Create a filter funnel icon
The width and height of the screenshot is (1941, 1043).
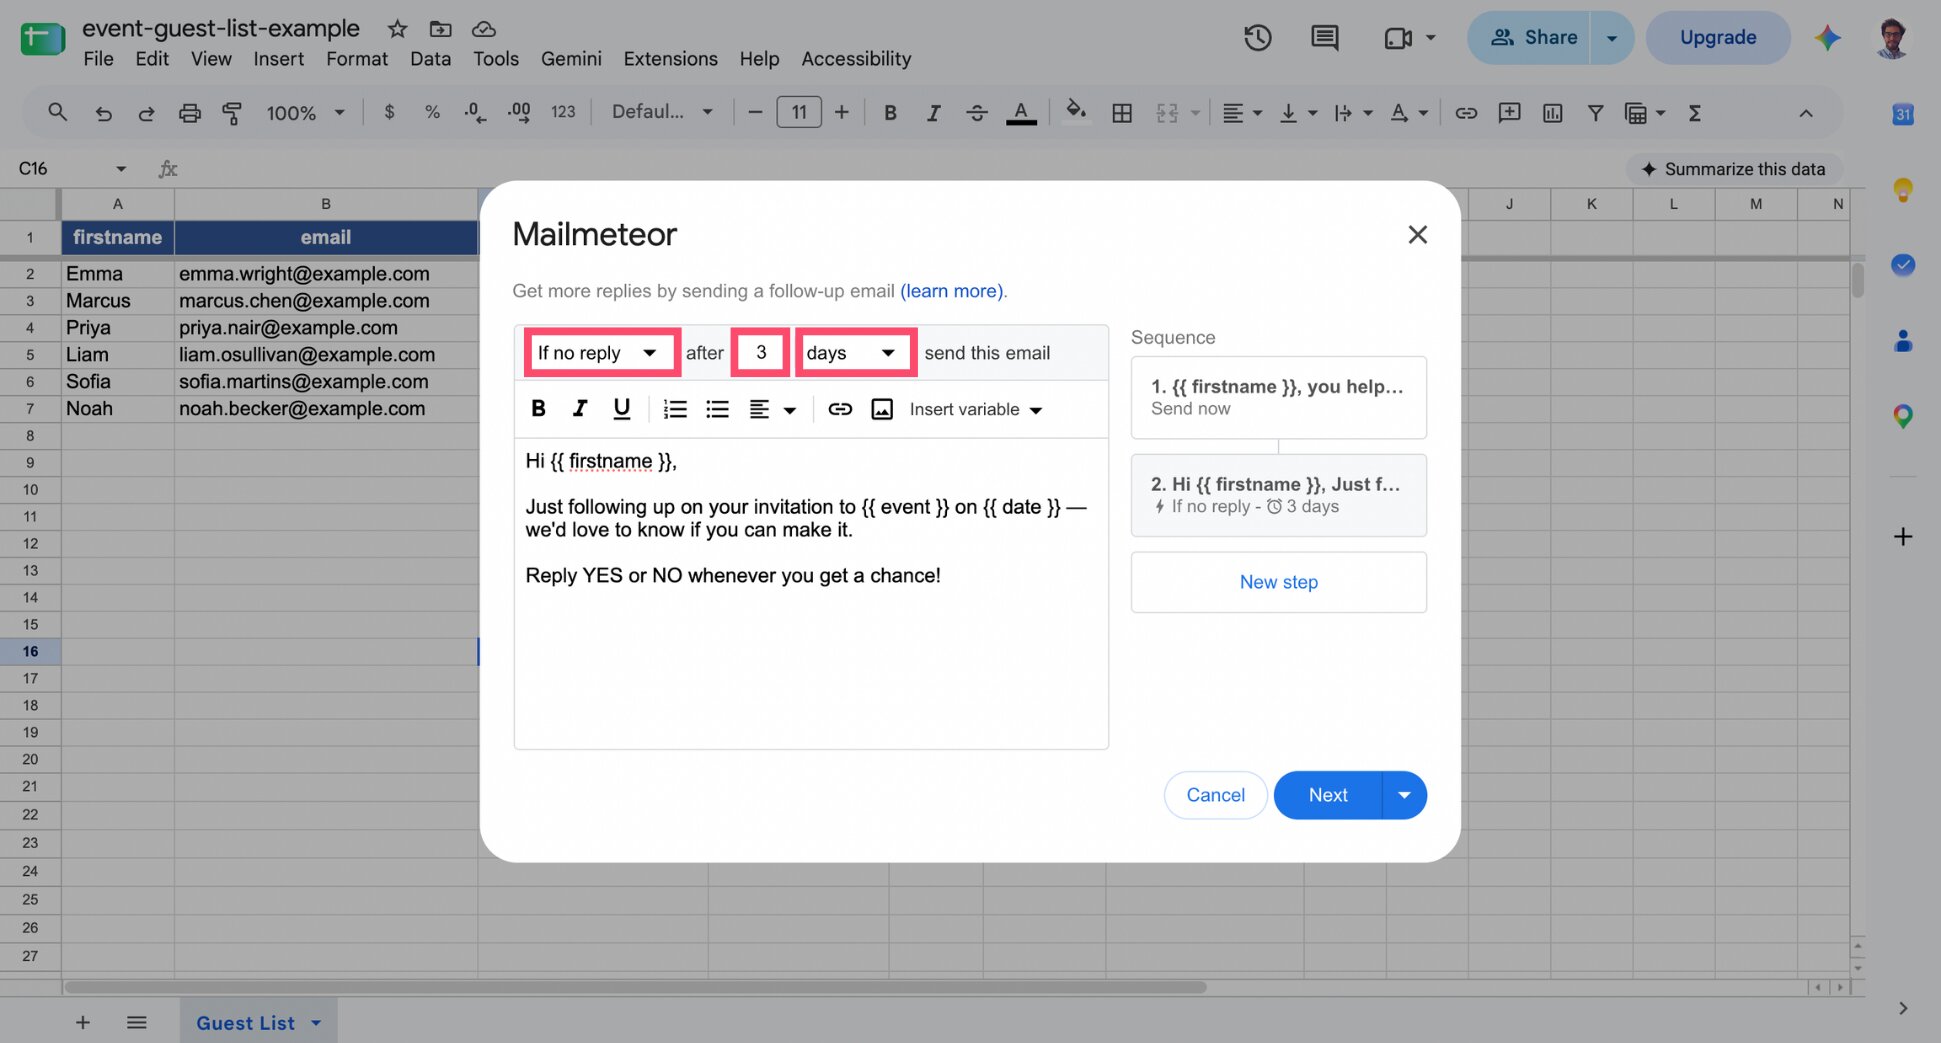tap(1595, 113)
